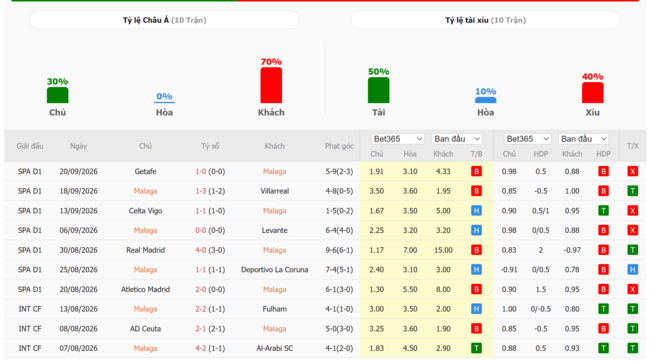Click red B T/B badge in Getafe row
The image size is (650, 361).
[476, 172]
